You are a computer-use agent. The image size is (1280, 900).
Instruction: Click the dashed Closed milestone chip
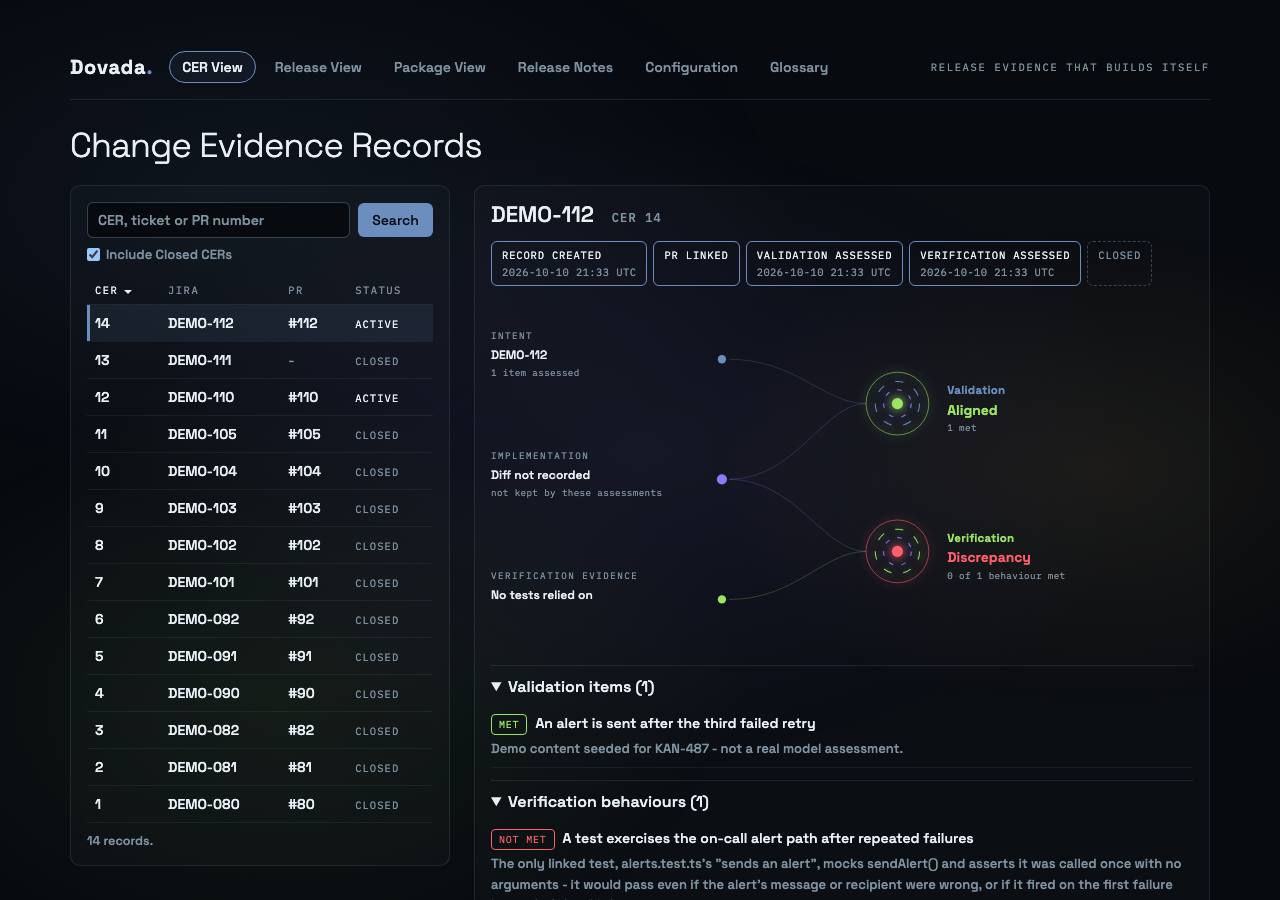[x=1119, y=263]
